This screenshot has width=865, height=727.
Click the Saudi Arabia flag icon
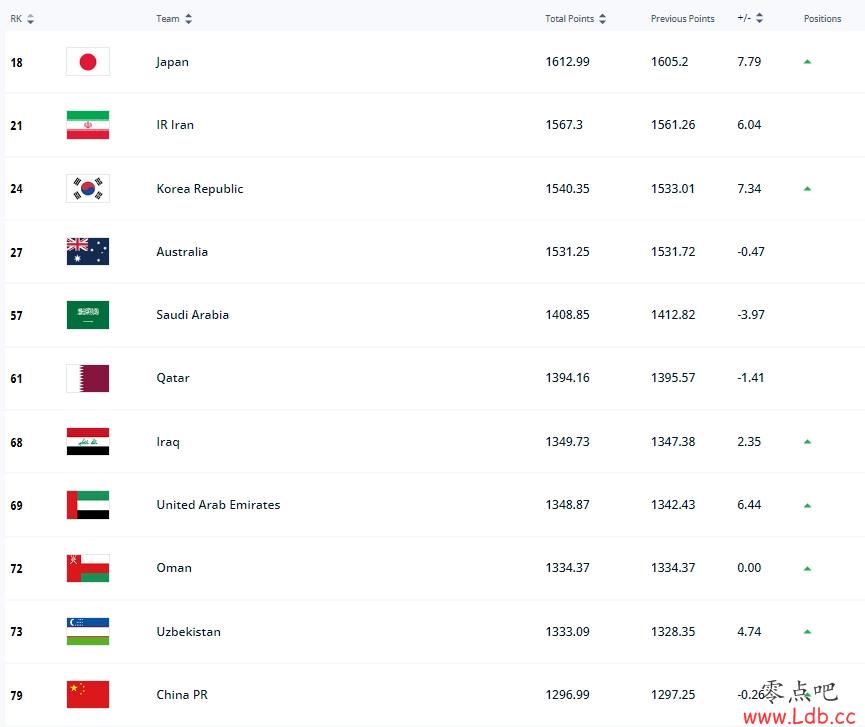[x=88, y=314]
